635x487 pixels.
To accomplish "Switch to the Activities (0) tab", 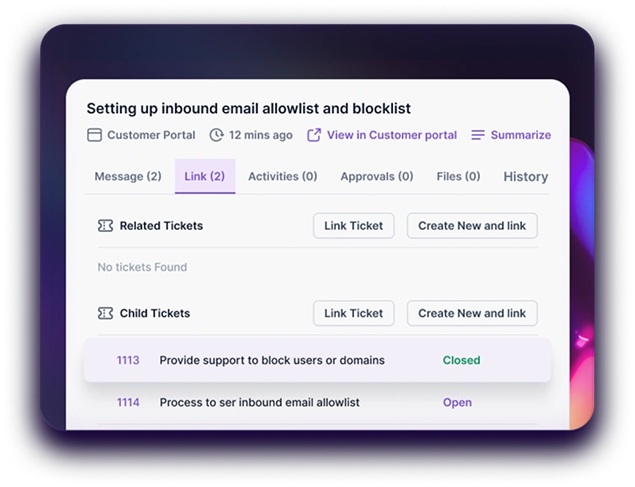I will (283, 177).
